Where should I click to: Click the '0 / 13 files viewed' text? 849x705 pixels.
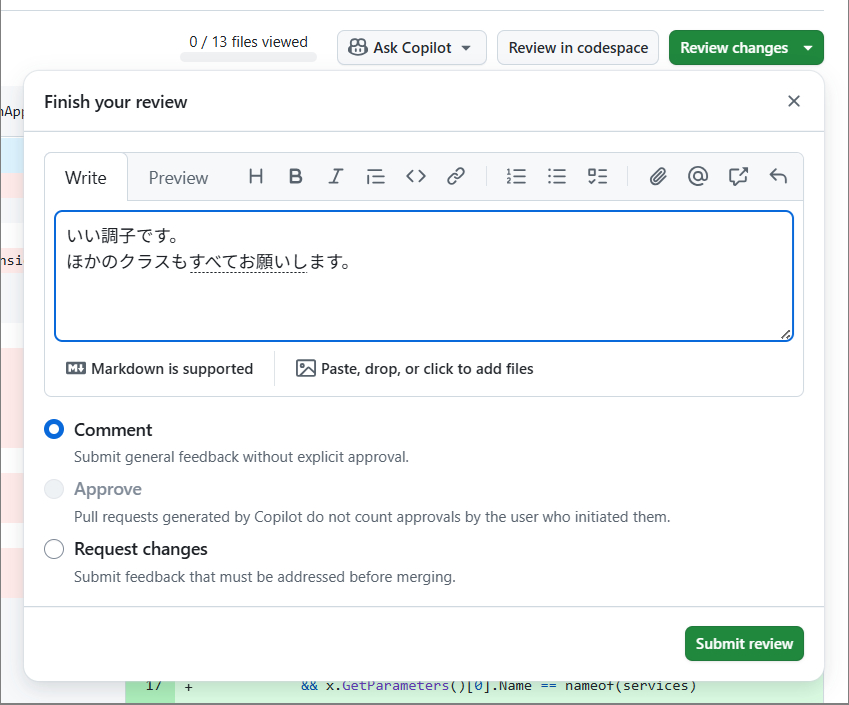click(x=249, y=42)
